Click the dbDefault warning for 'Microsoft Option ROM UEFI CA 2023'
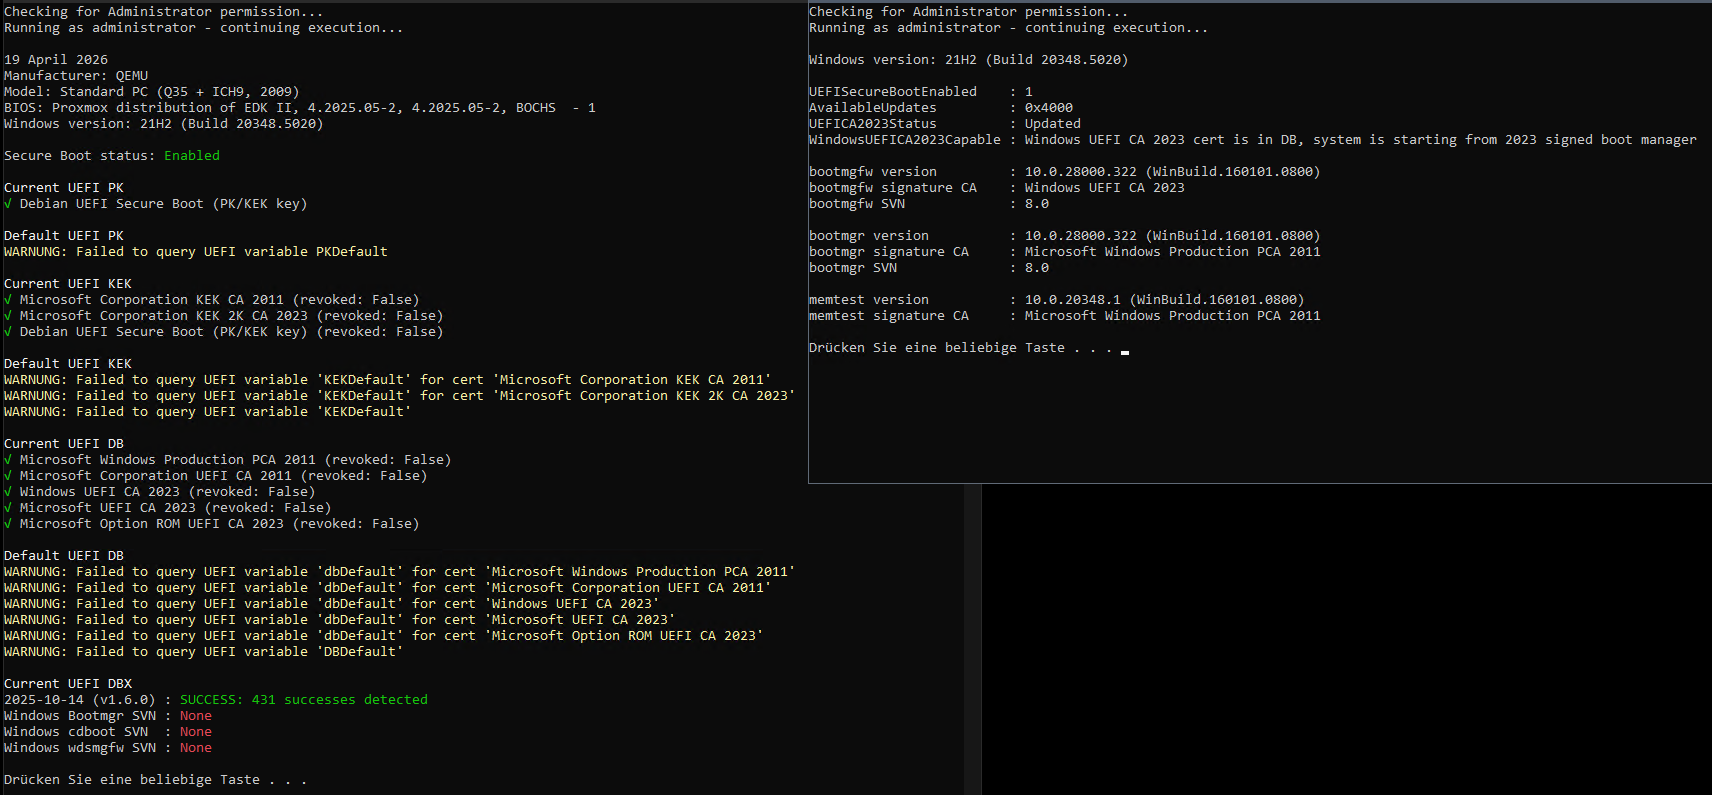 pos(384,636)
